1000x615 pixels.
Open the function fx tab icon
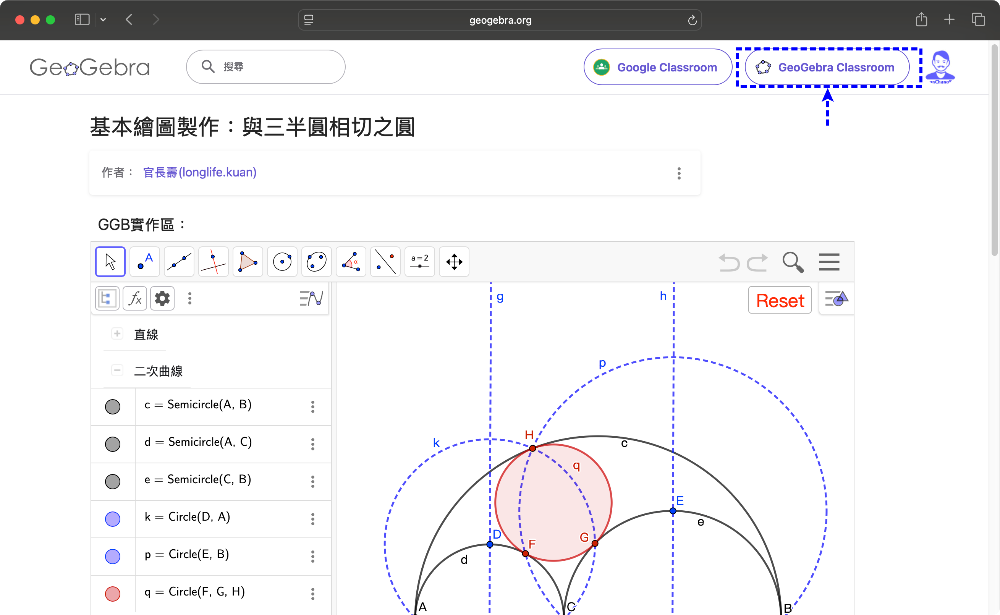tap(135, 299)
